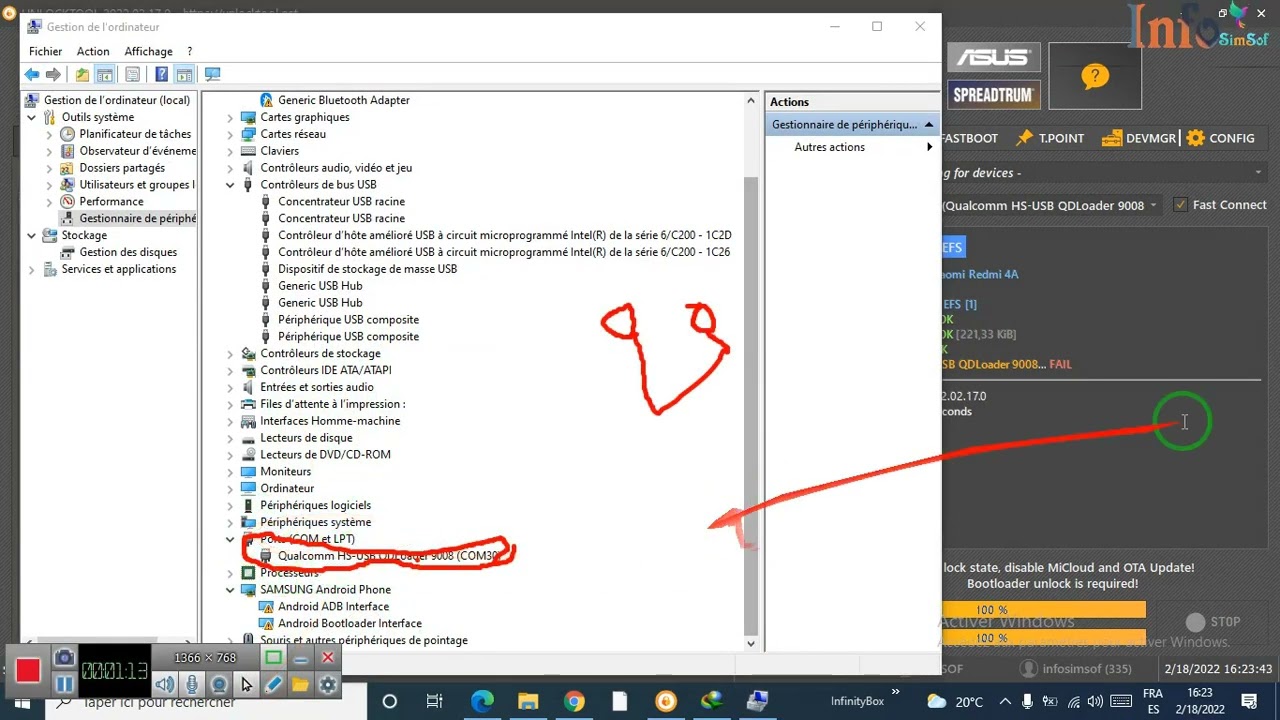Select Dossiers partagés in left tree
The height and width of the screenshot is (720, 1280).
[122, 168]
